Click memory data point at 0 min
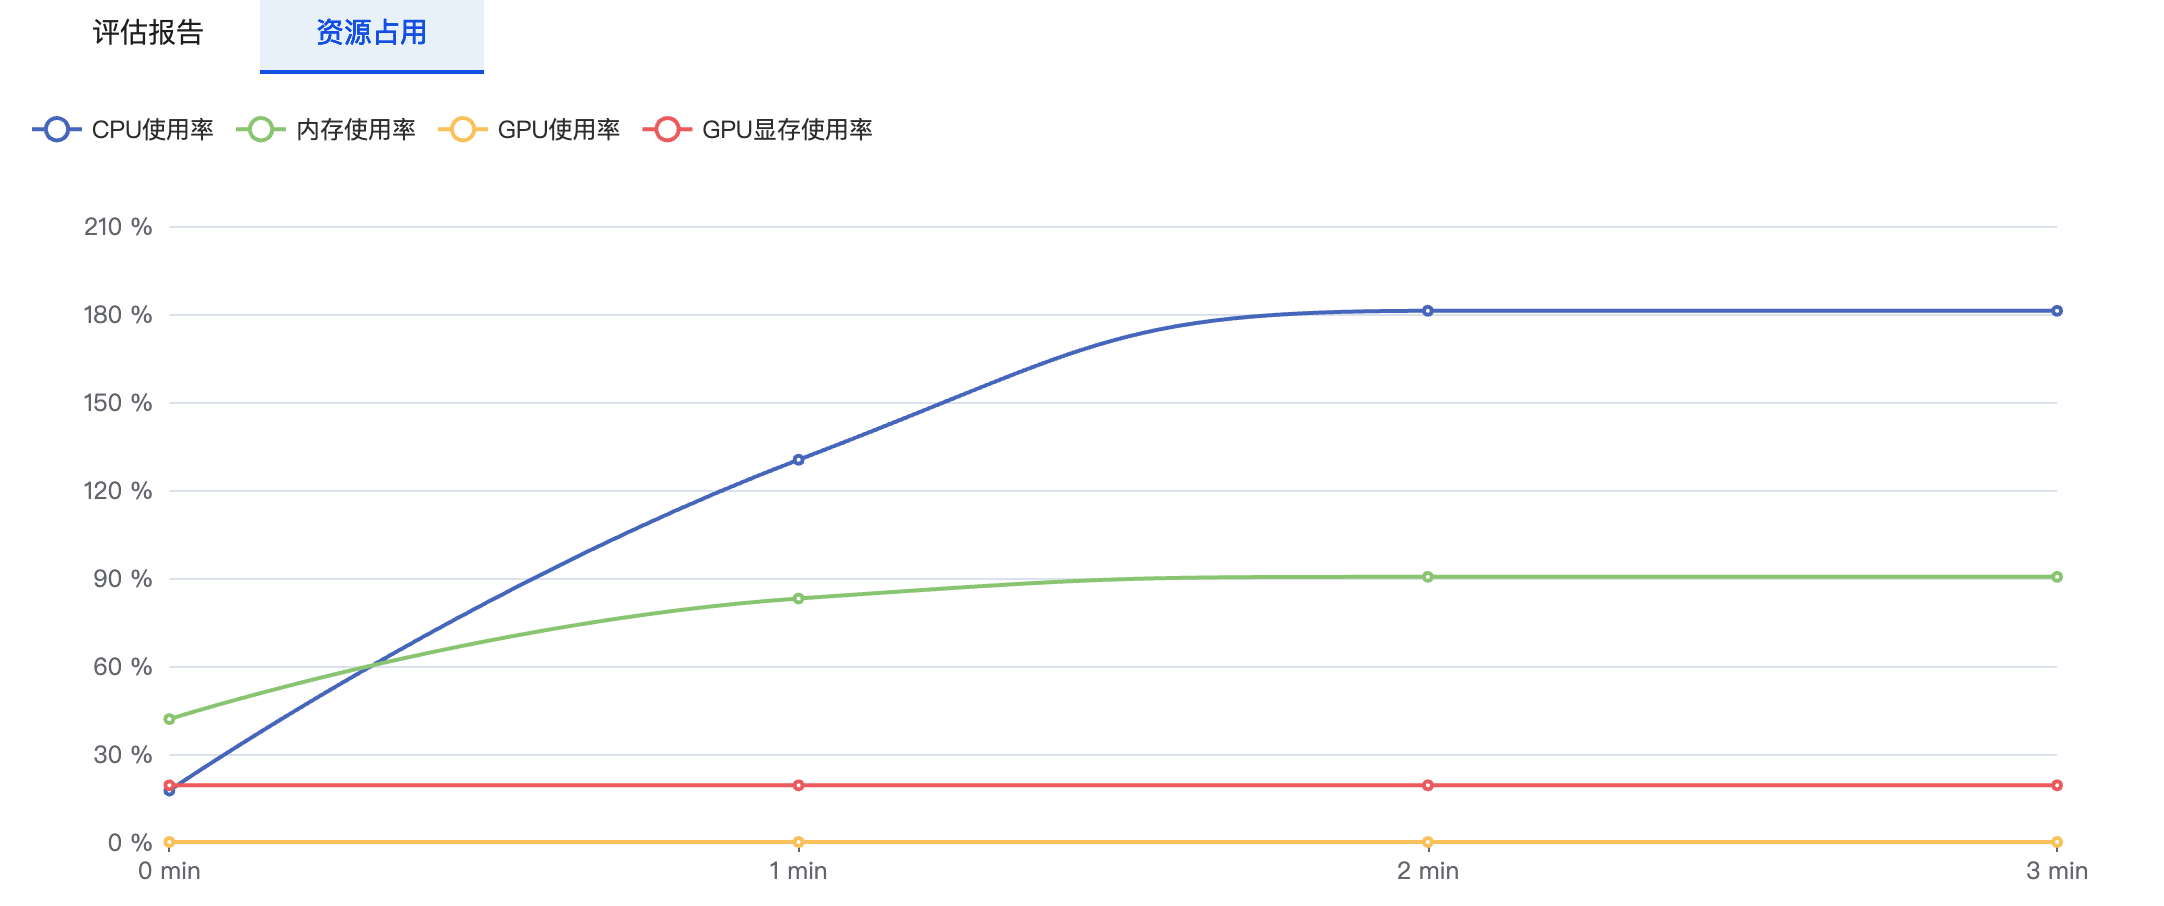Screen dimensions: 2164x906 tap(169, 719)
